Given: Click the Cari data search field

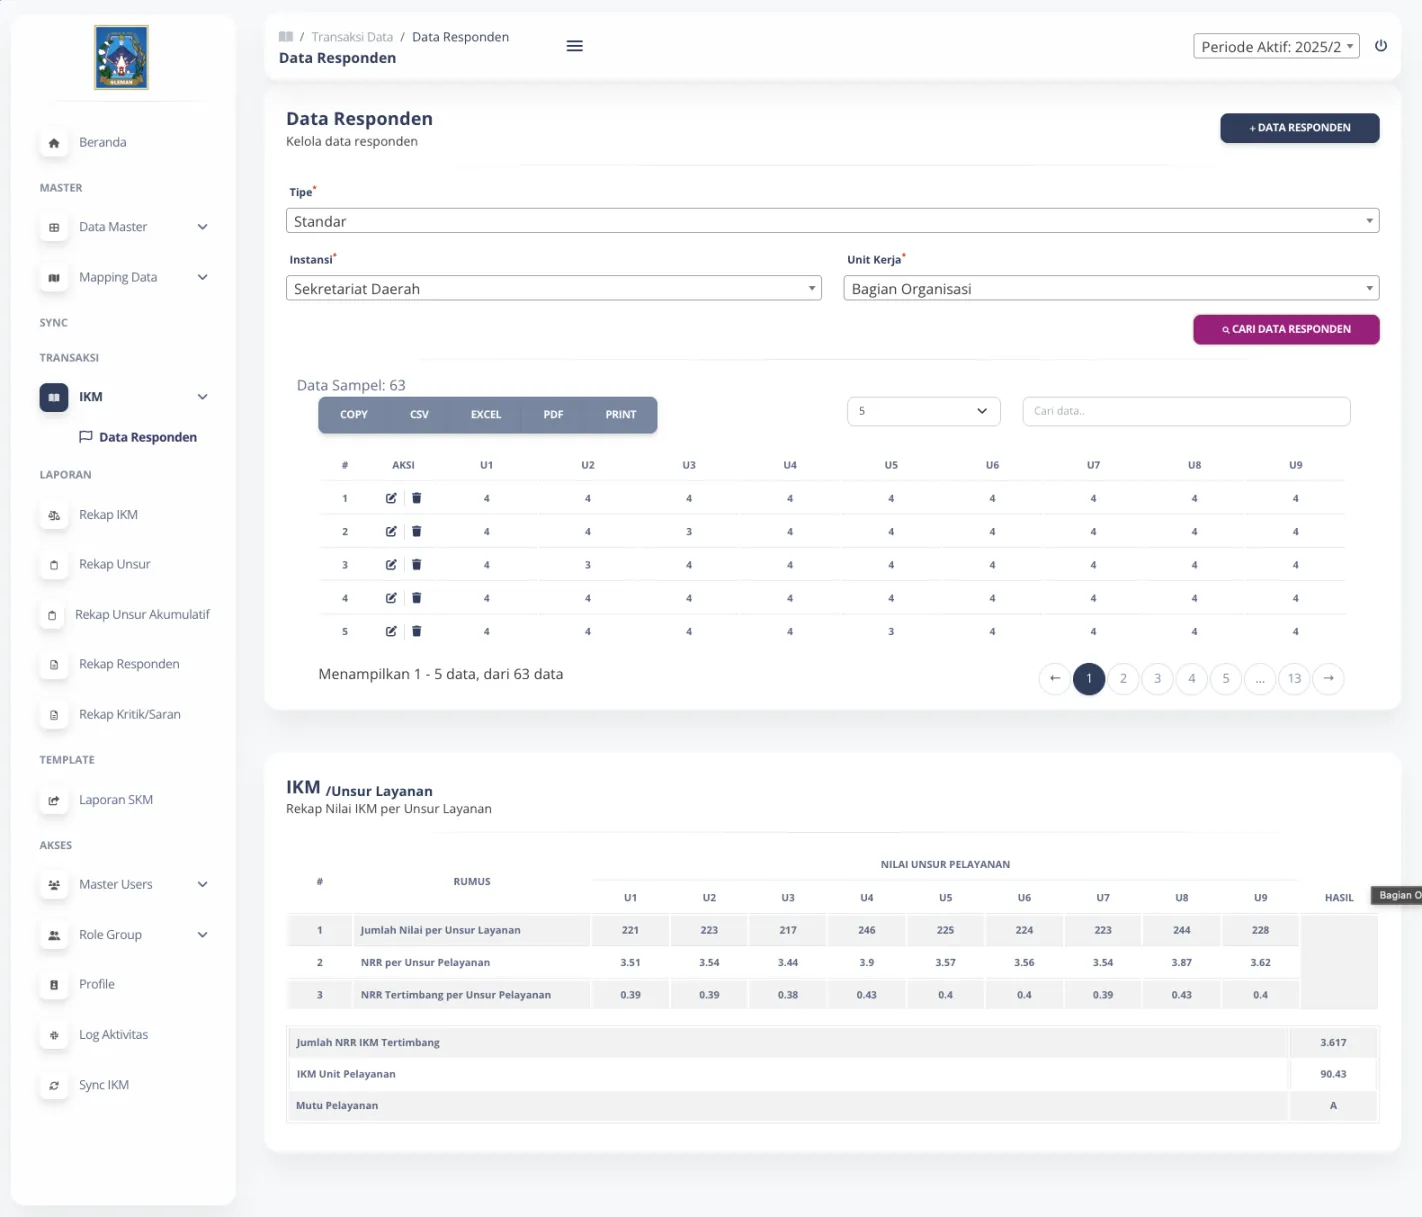Looking at the screenshot, I should (1186, 411).
